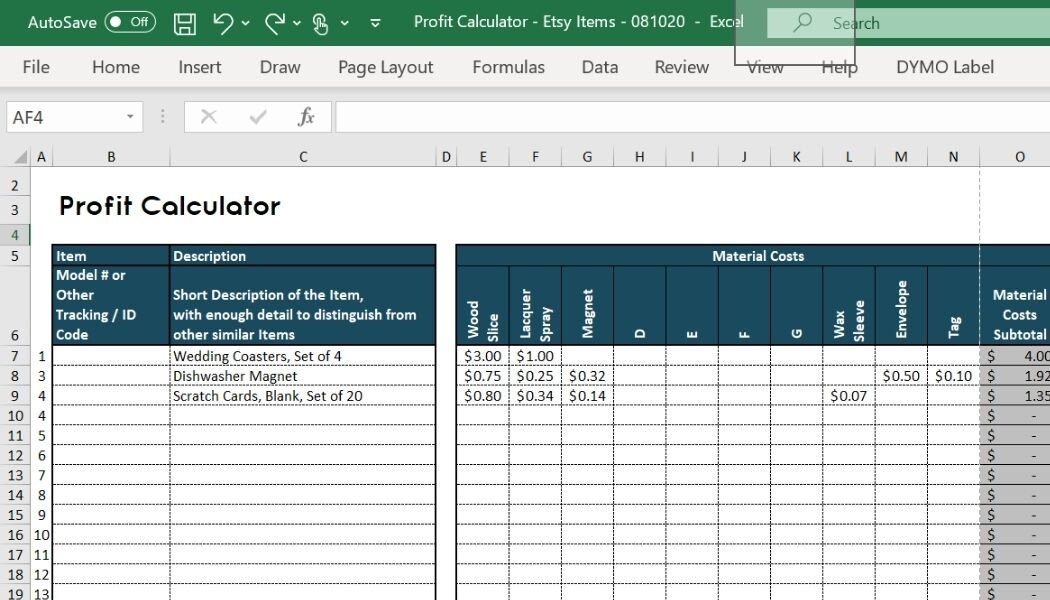Open the Redo history dropdown
The height and width of the screenshot is (600, 1050).
pos(297,23)
